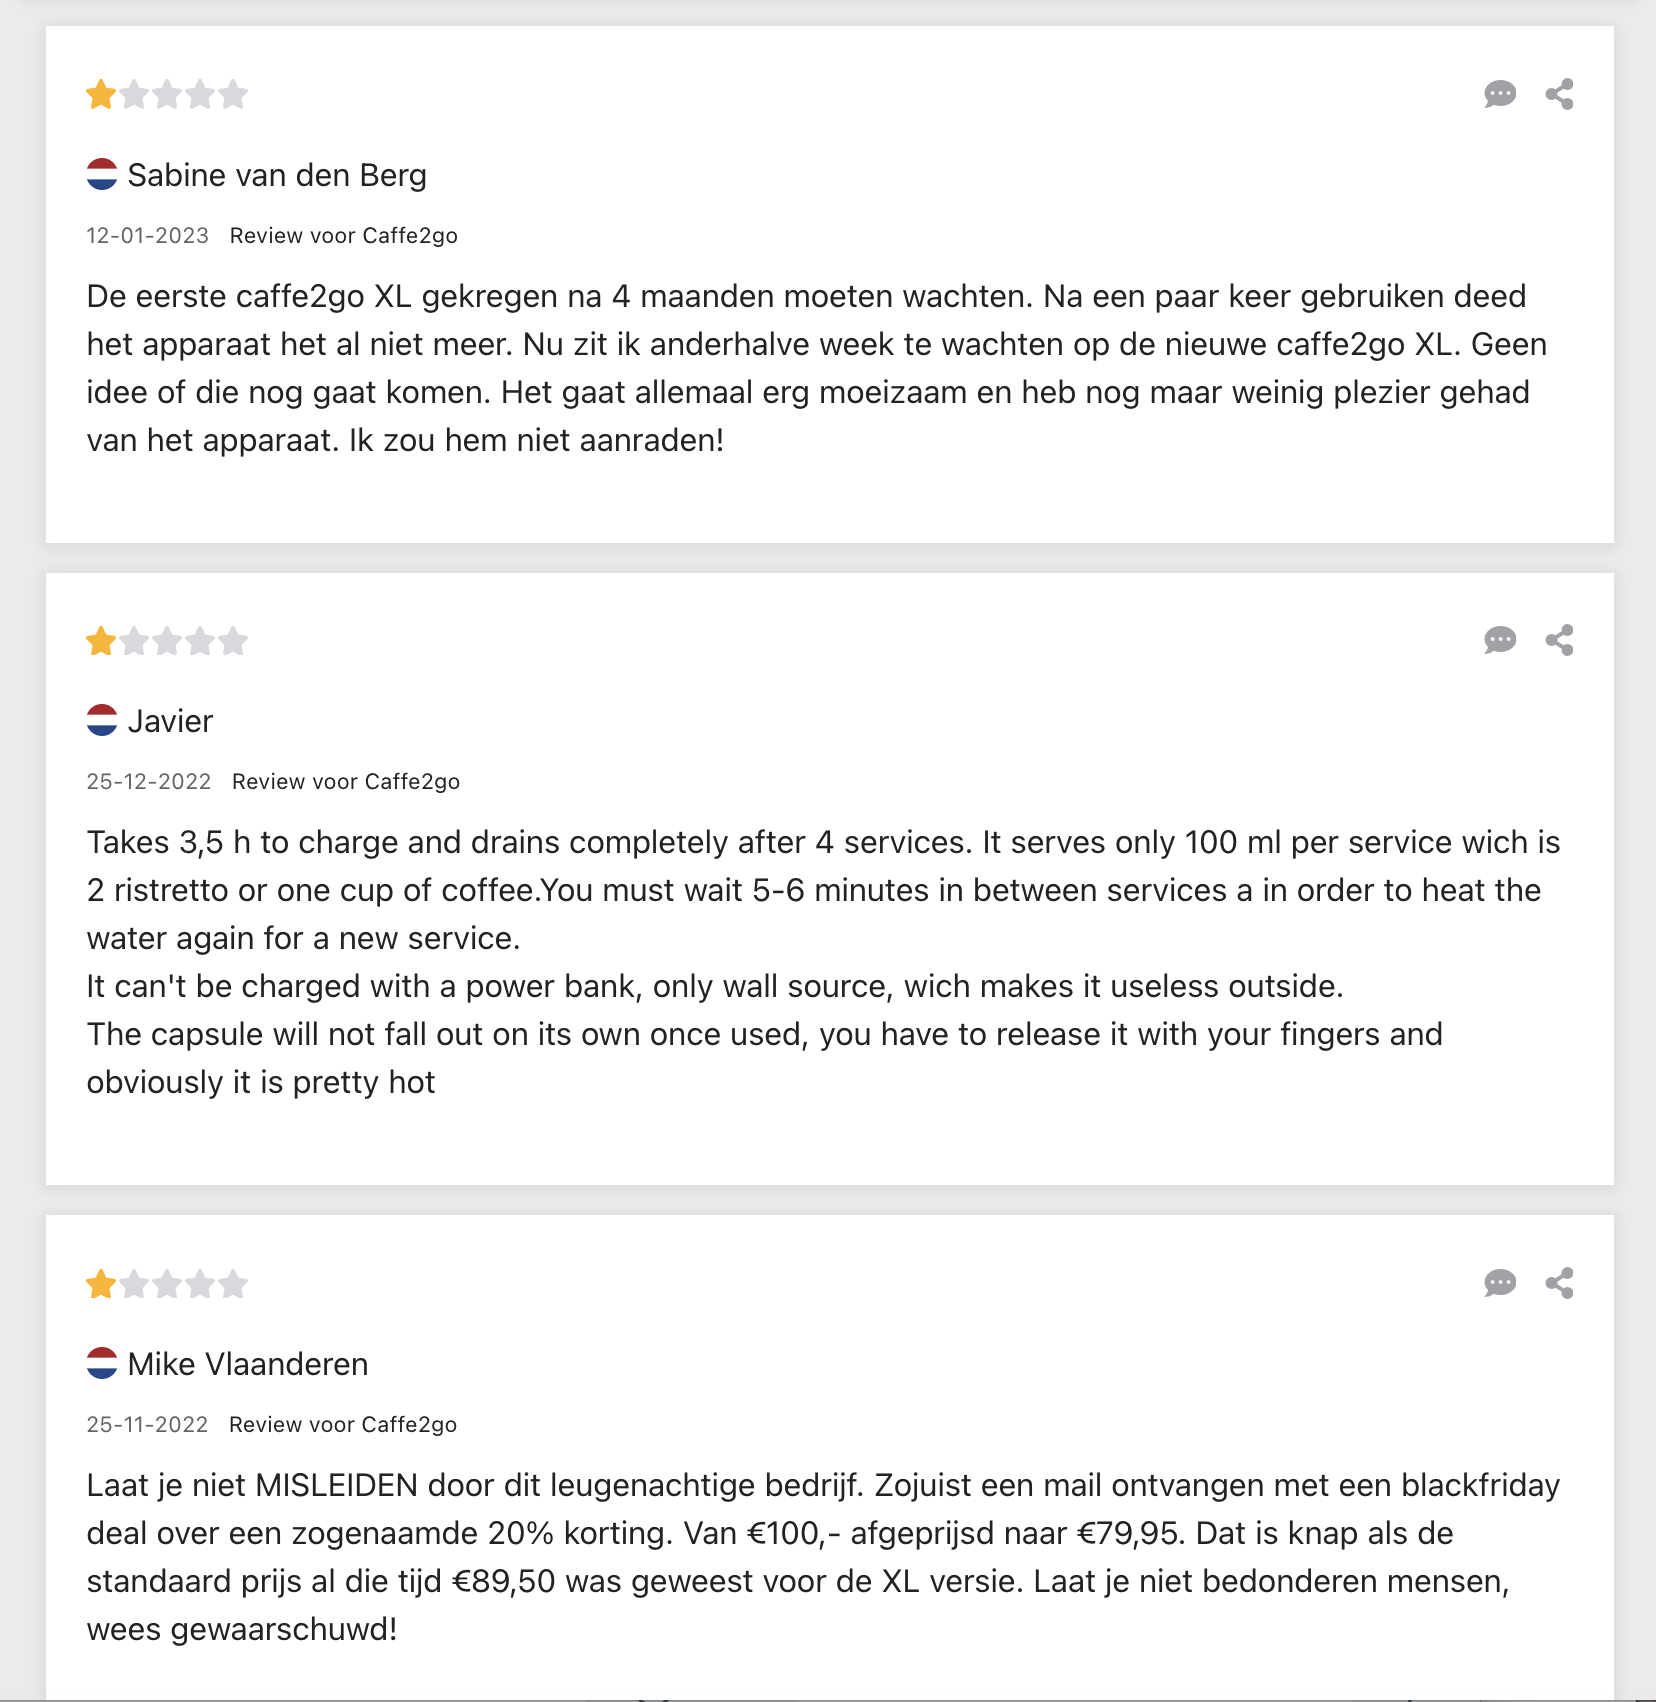The width and height of the screenshot is (1656, 1702).
Task: Share Javier's review
Action: point(1559,640)
